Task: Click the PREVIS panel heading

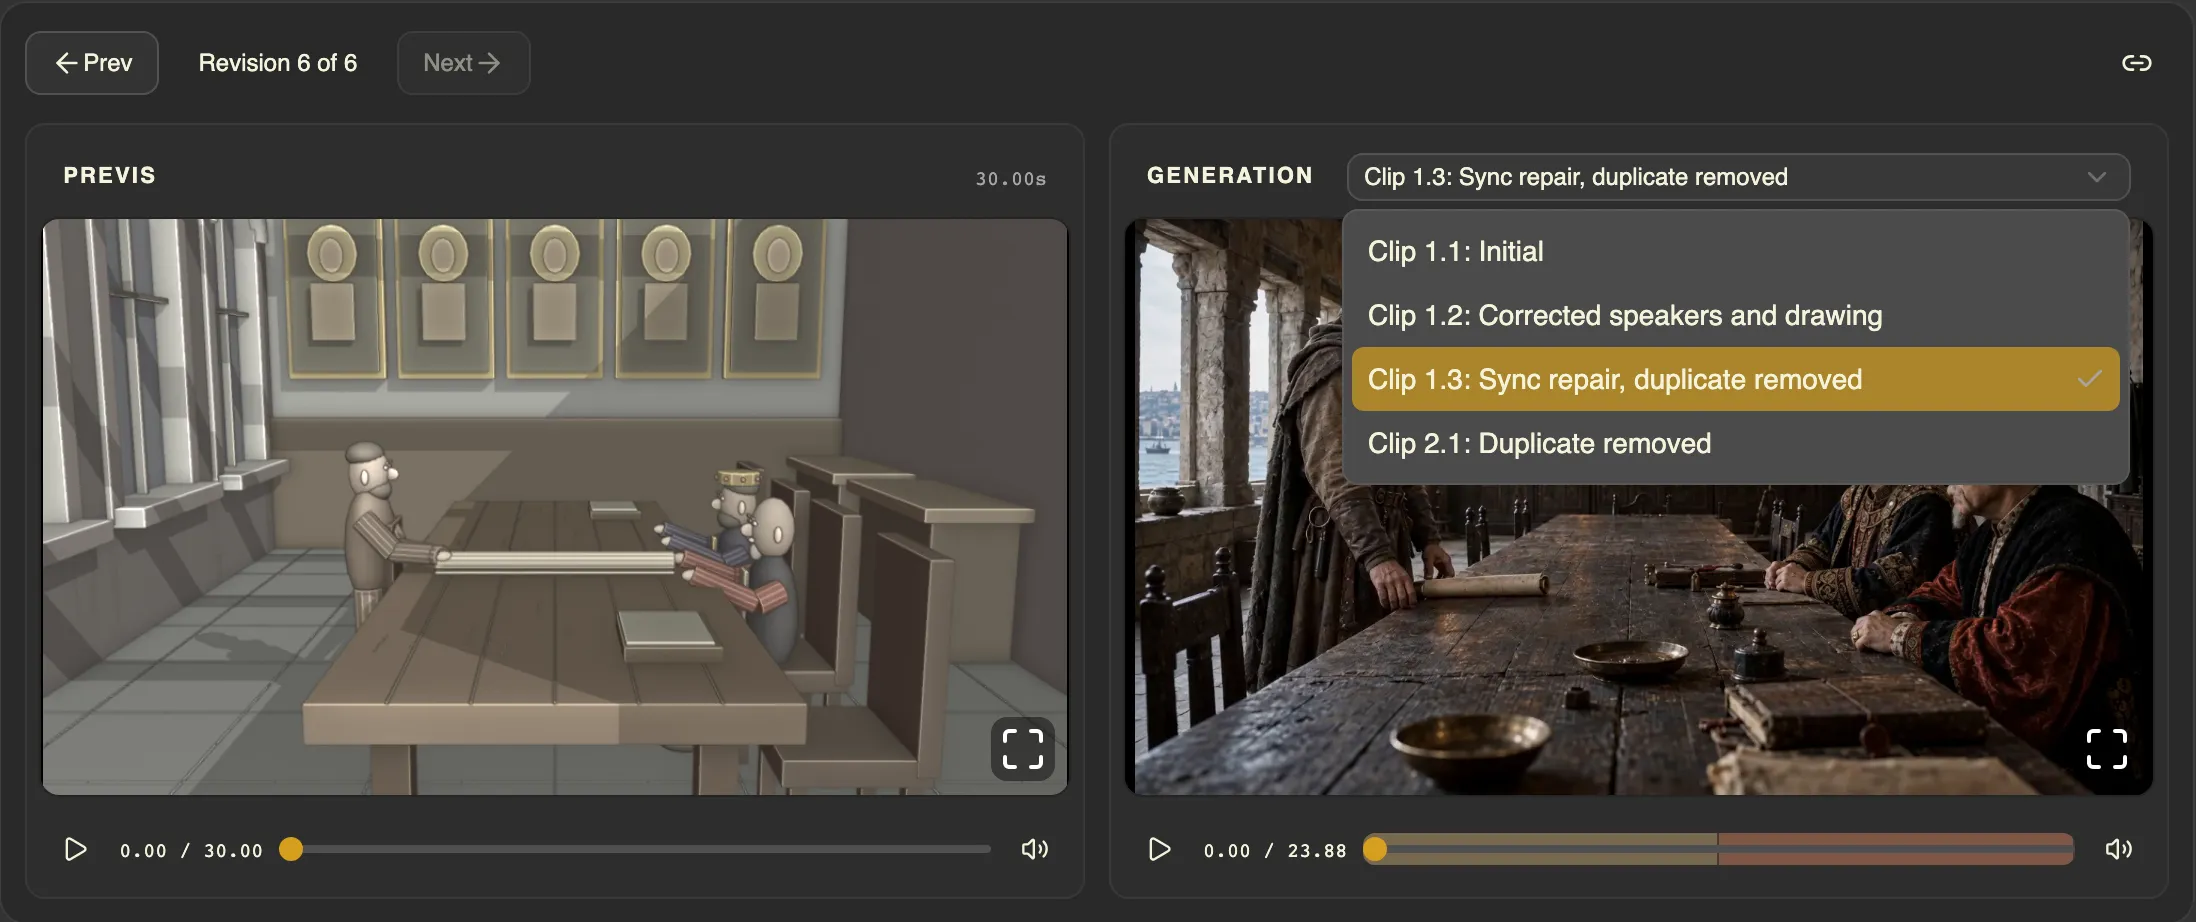Action: 110,175
